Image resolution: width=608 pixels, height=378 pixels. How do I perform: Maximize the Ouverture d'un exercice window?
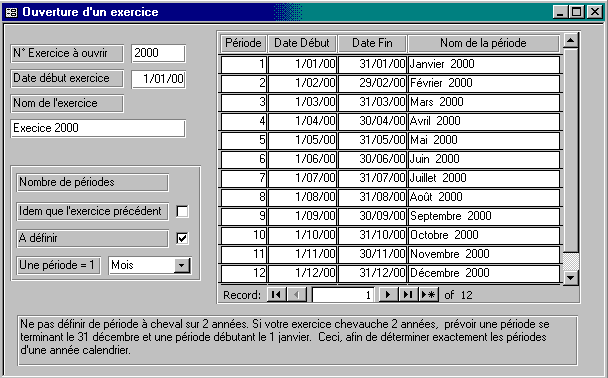pyautogui.click(x=577, y=12)
